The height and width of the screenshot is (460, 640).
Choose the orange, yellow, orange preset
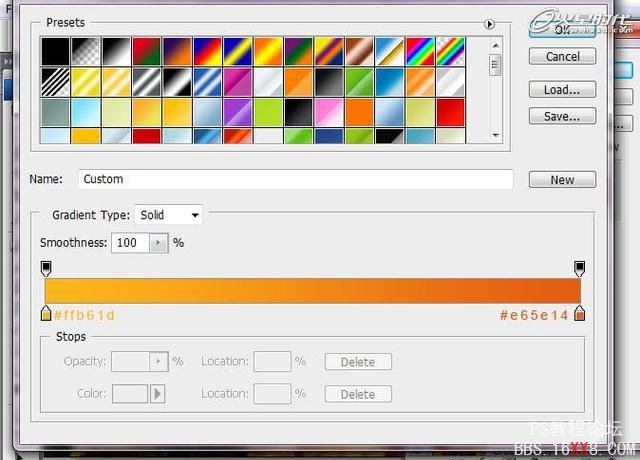pos(268,51)
